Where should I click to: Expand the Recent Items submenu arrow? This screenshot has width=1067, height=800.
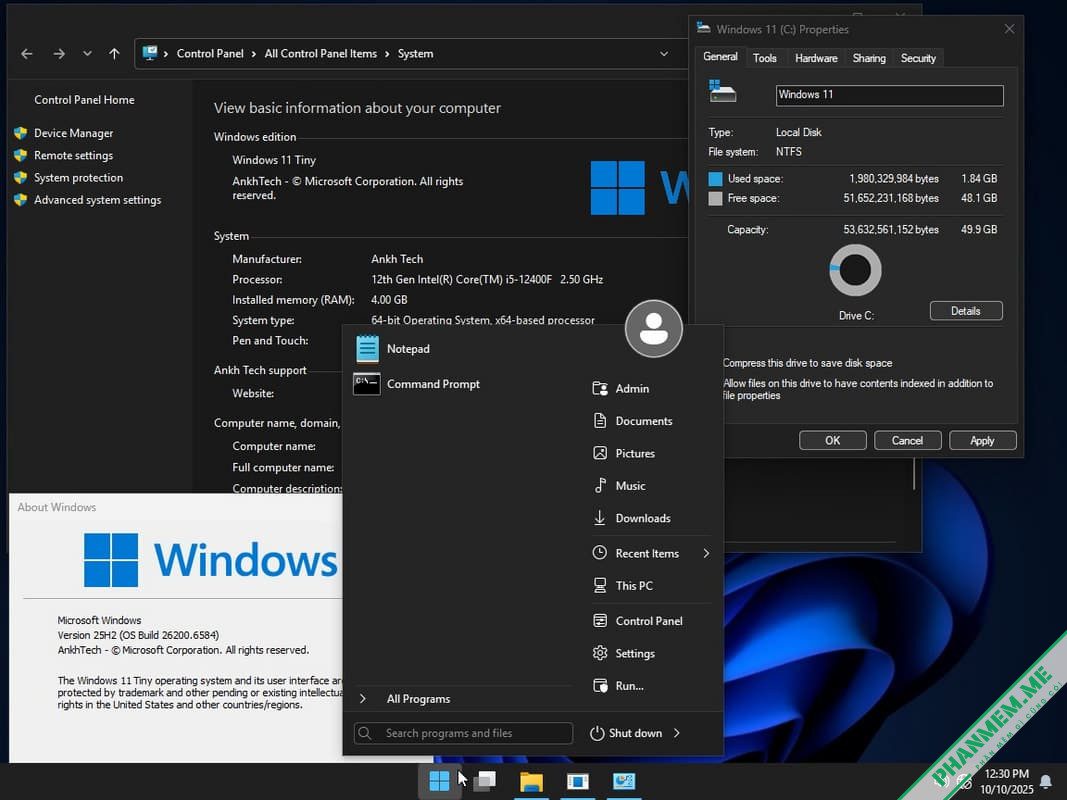[706, 553]
